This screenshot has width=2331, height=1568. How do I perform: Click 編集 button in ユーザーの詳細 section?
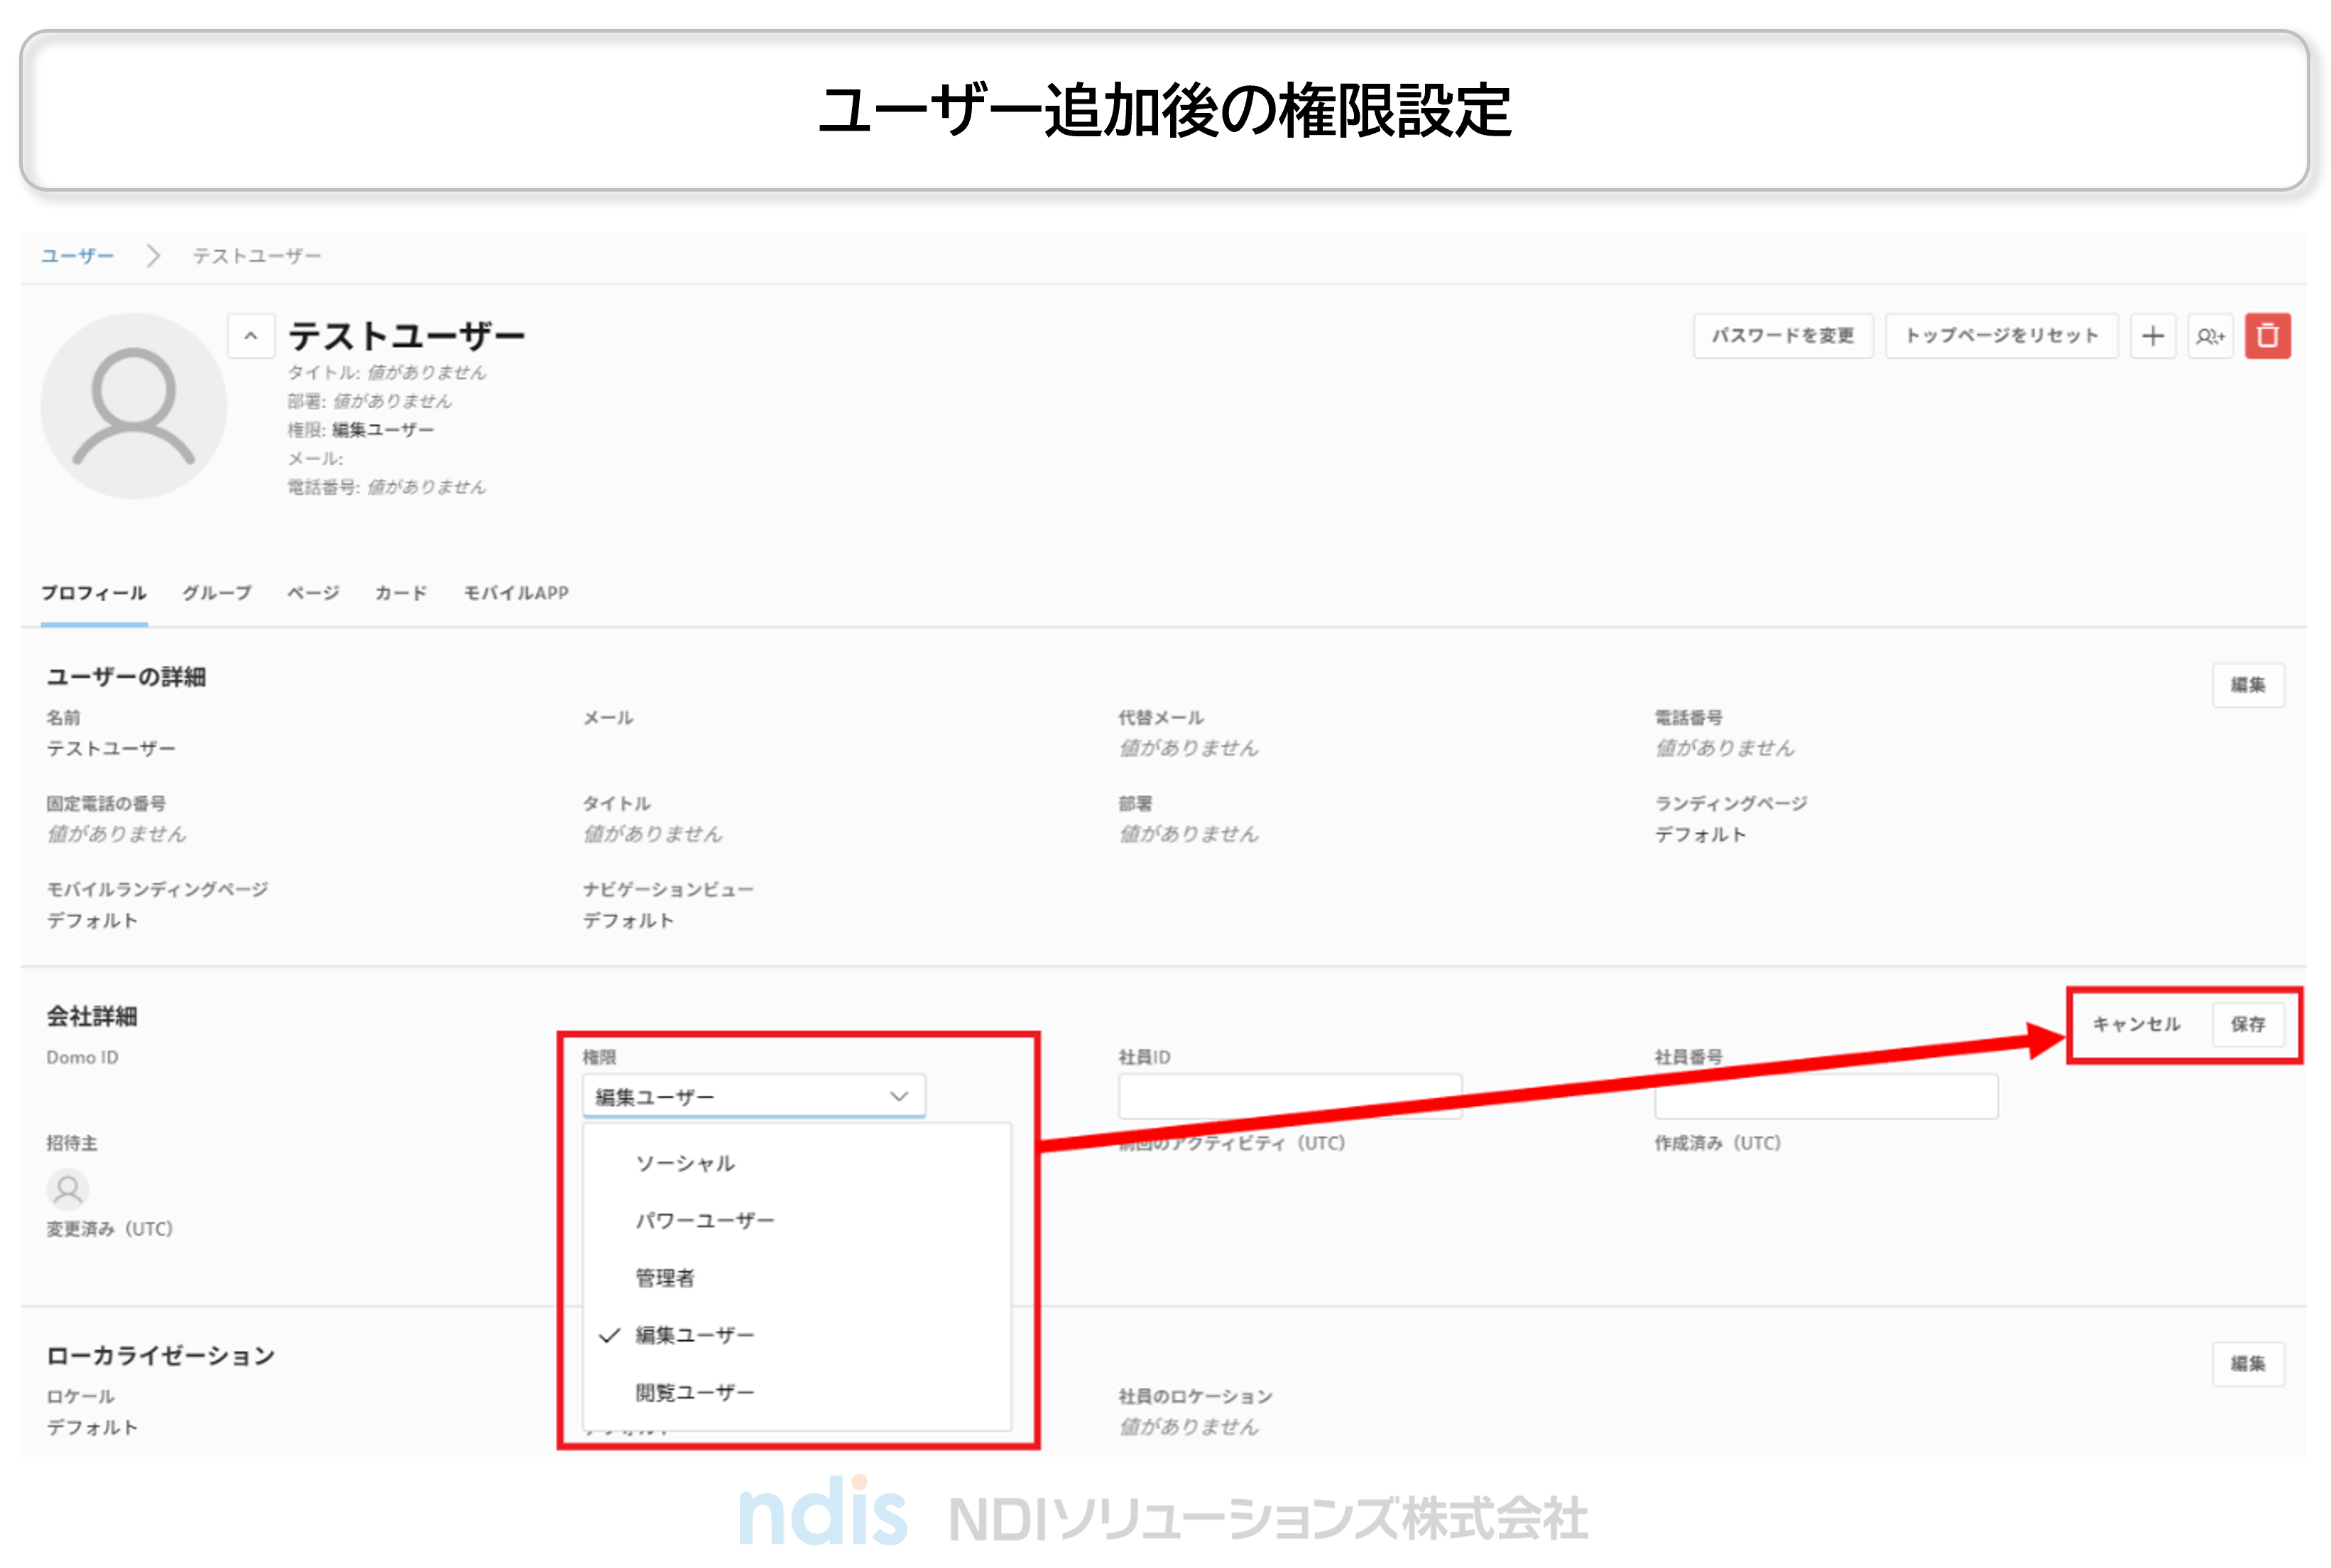(x=2248, y=685)
